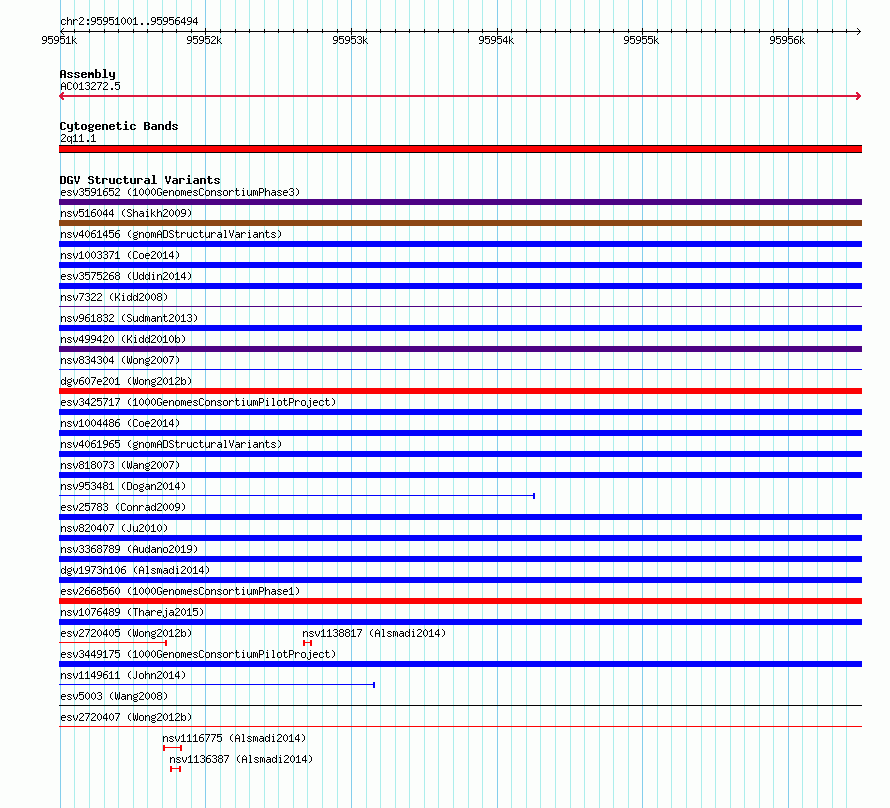Image resolution: width=890 pixels, height=808 pixels.
Task: Click the brown nsv516044 variant bar
Action: point(460,223)
